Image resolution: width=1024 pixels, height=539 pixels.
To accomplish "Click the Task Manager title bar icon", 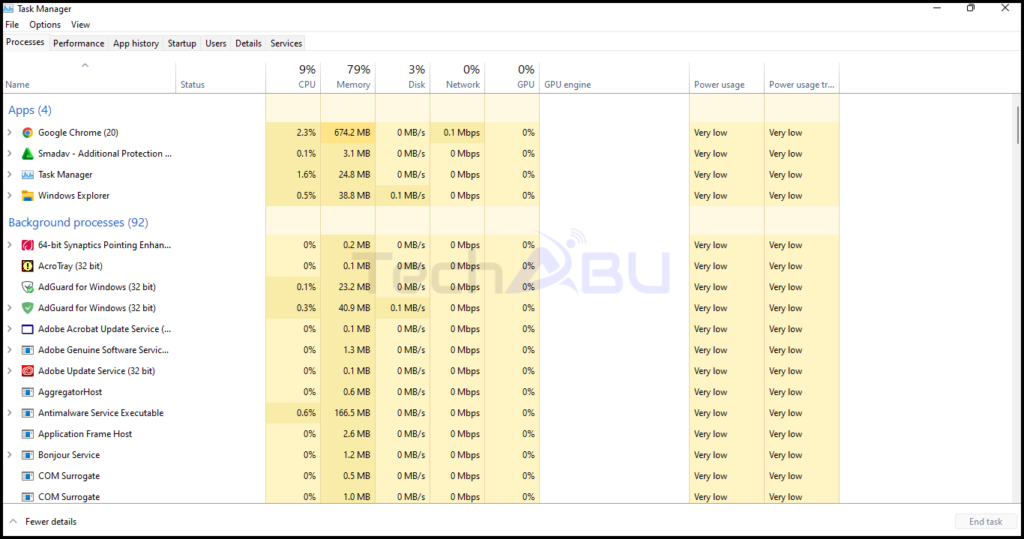I will pos(8,8).
